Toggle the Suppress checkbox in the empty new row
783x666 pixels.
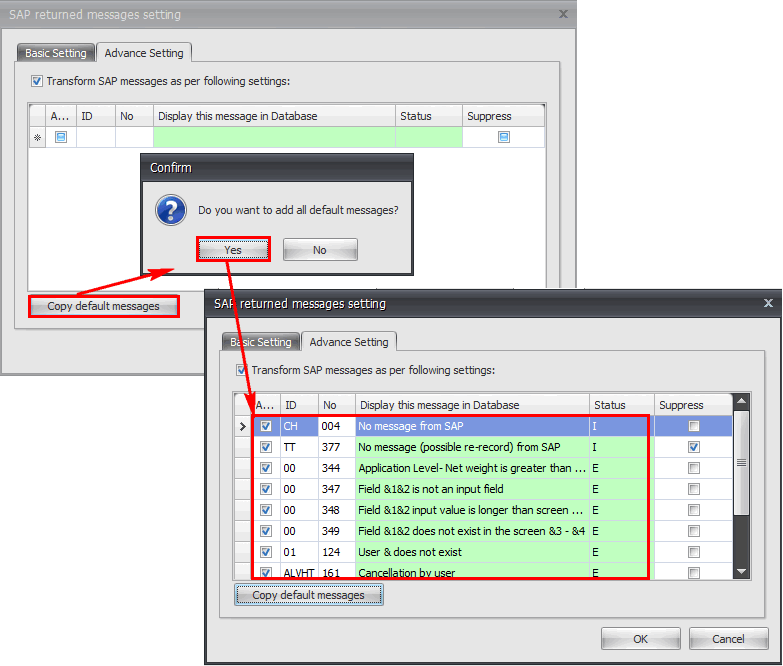pos(504,137)
